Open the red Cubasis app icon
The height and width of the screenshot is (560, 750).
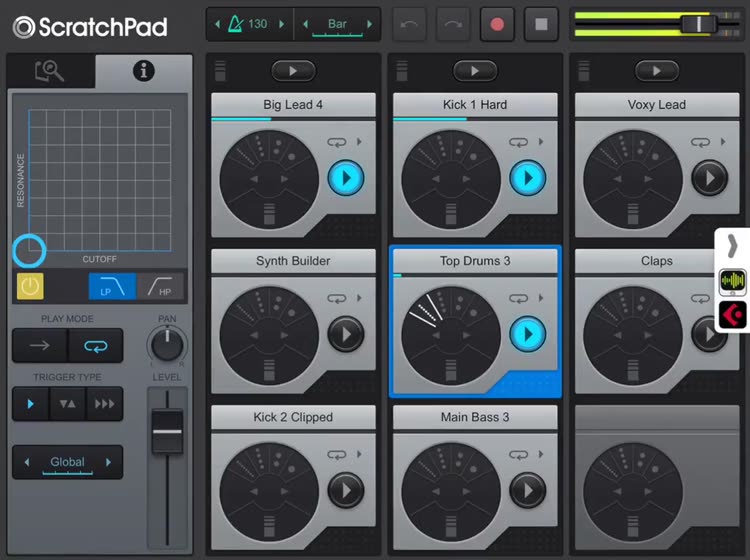click(x=732, y=315)
